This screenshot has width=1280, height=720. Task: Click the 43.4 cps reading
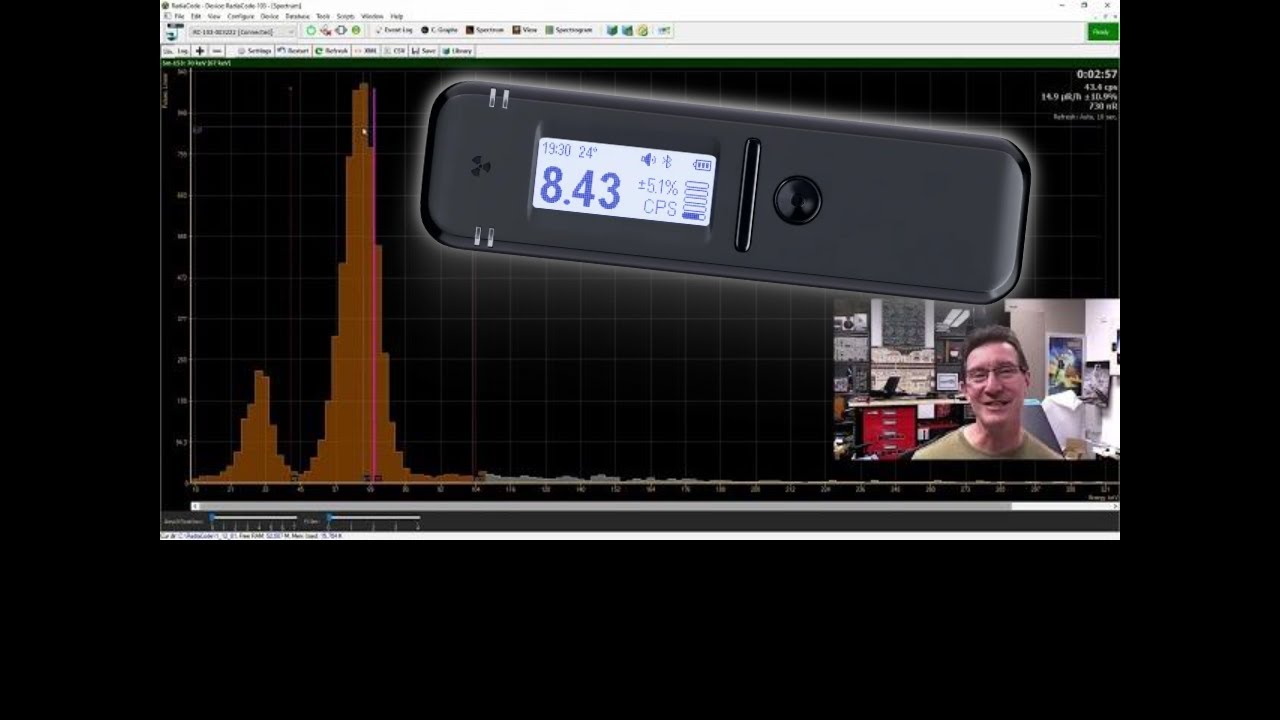[1103, 87]
